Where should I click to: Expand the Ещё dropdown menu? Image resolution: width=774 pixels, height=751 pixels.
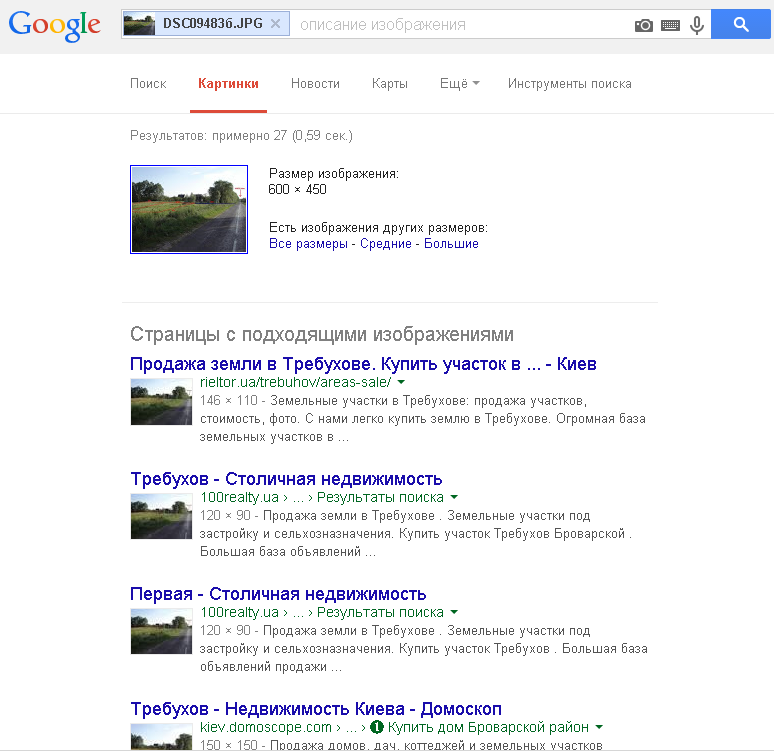459,84
